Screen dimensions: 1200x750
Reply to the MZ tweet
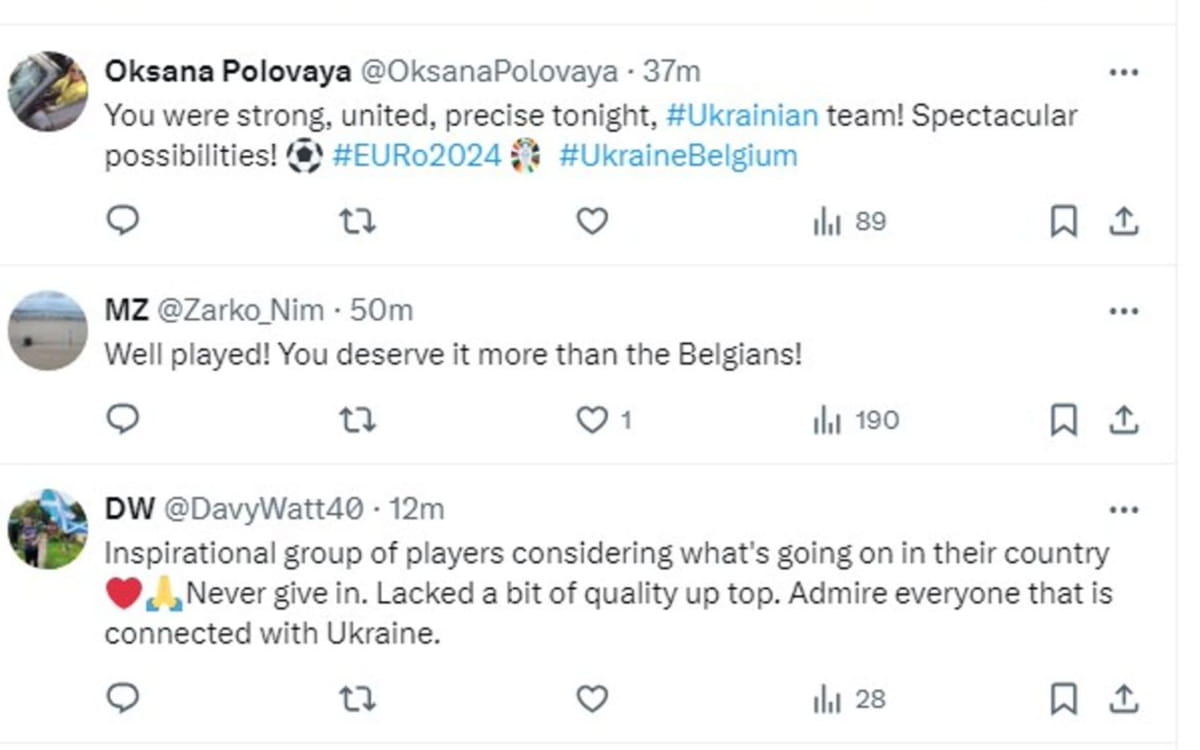[x=122, y=420]
